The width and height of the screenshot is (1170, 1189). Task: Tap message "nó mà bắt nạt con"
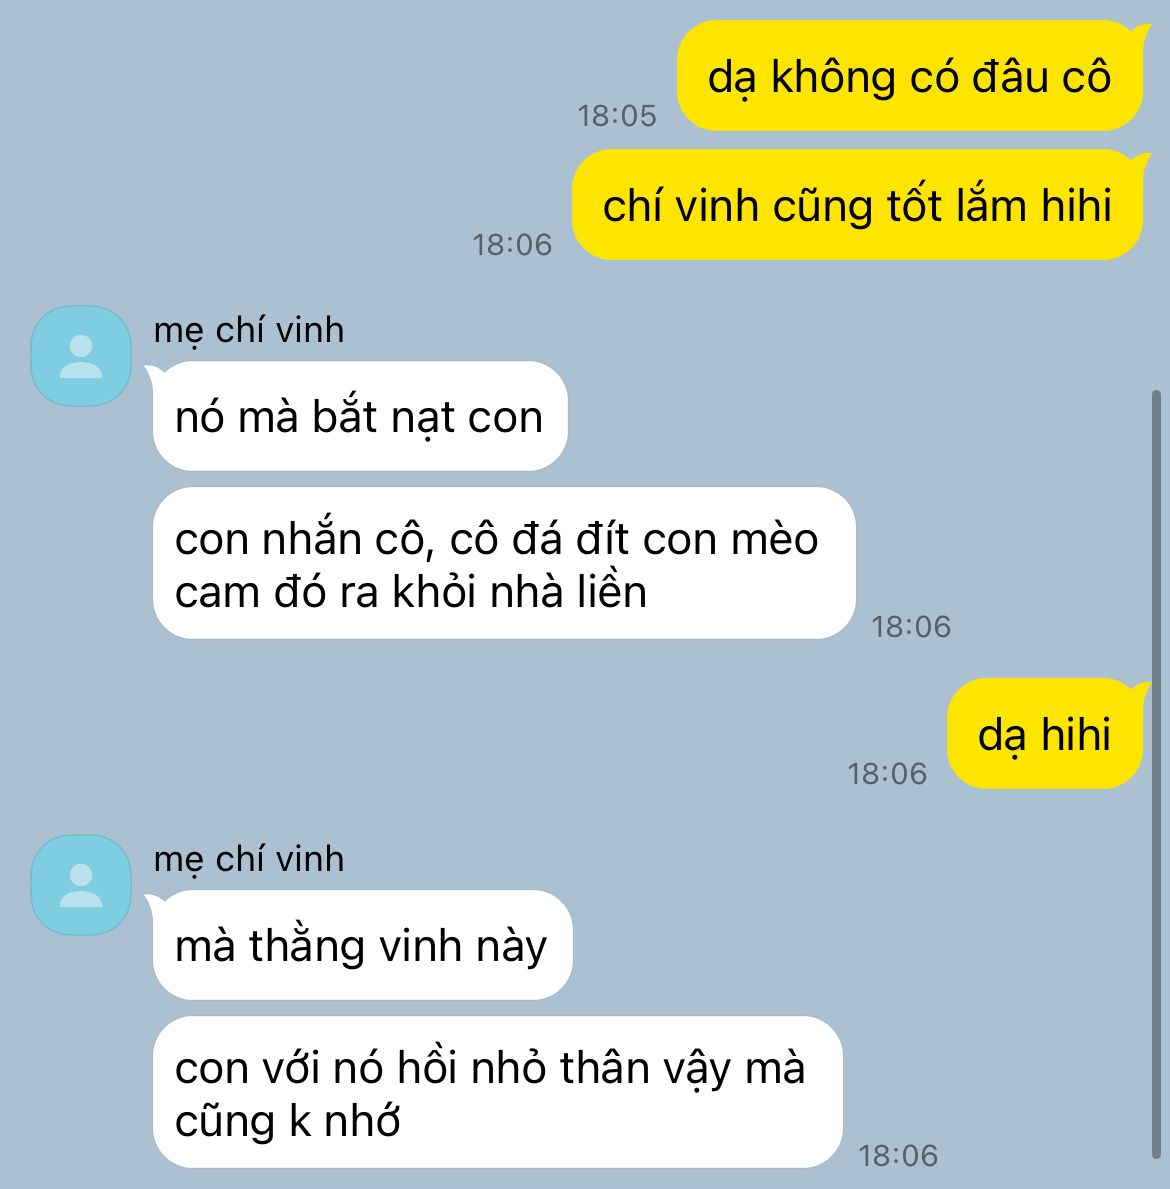[360, 416]
